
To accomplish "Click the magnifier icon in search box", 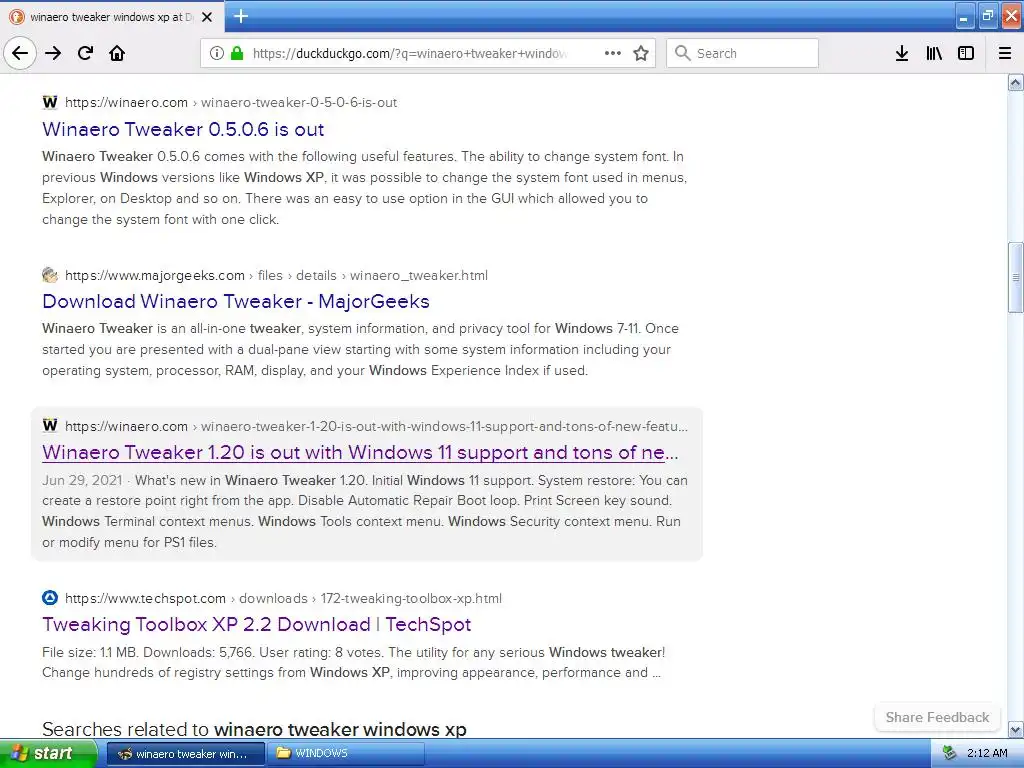I will (682, 53).
